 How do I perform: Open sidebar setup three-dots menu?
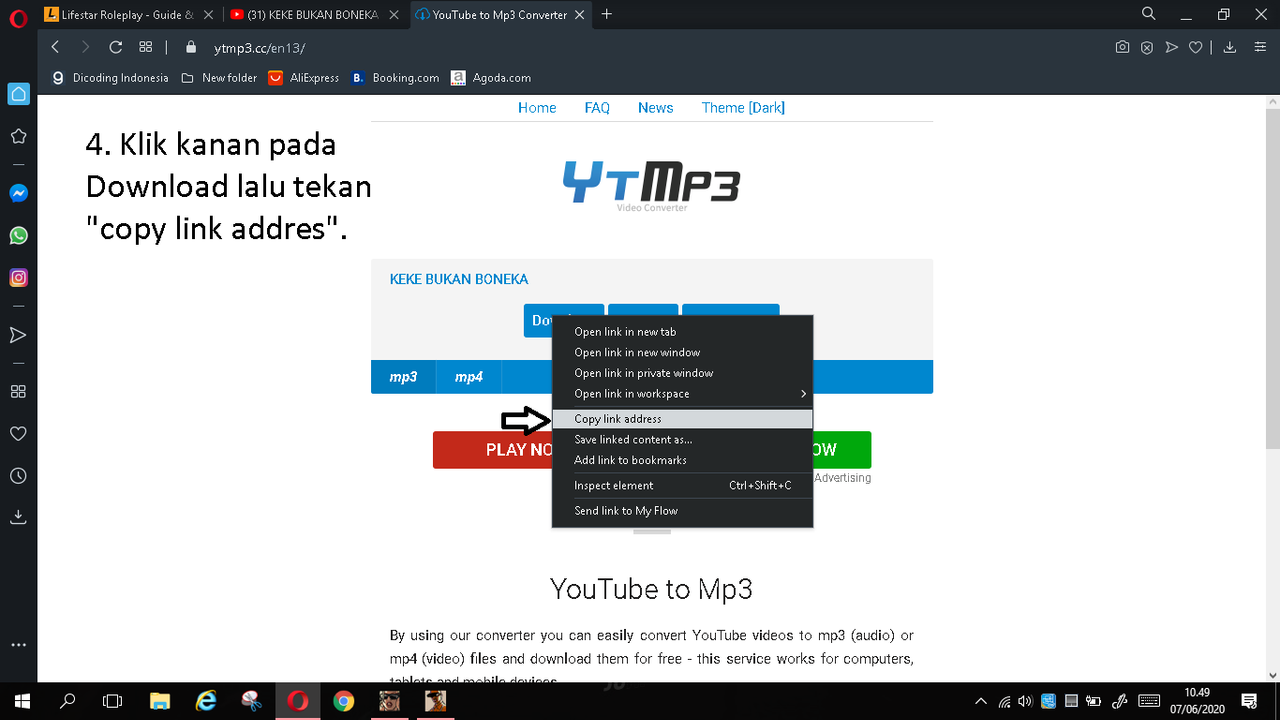coord(18,646)
